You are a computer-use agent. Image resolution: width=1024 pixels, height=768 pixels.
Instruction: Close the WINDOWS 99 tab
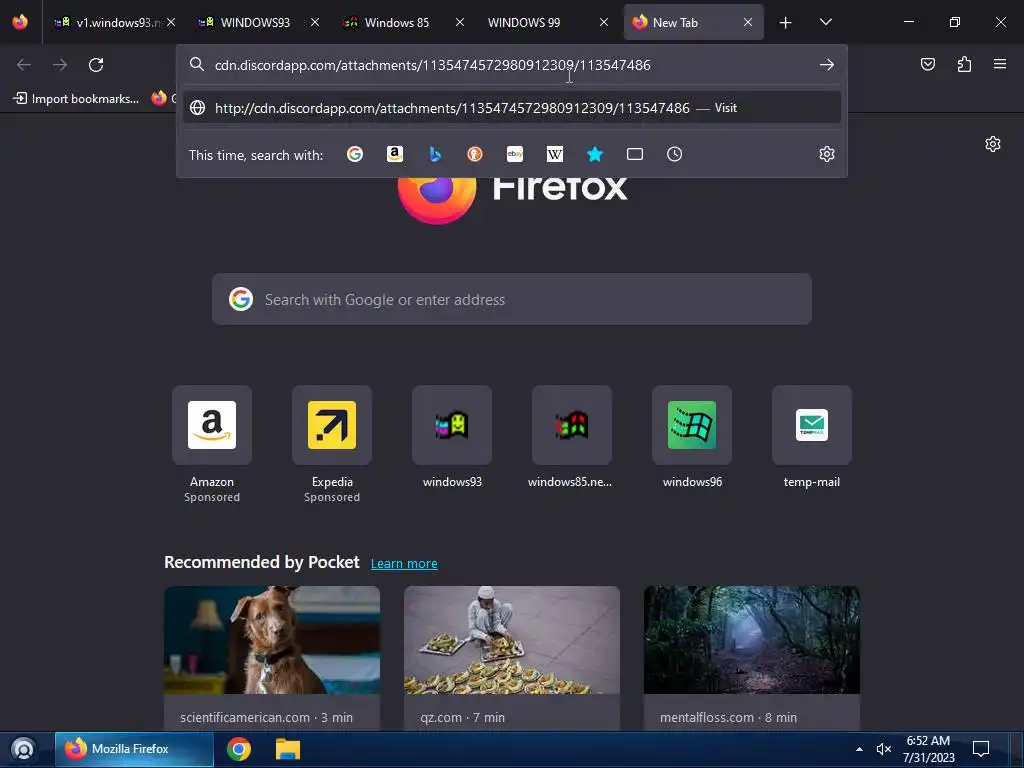(604, 23)
